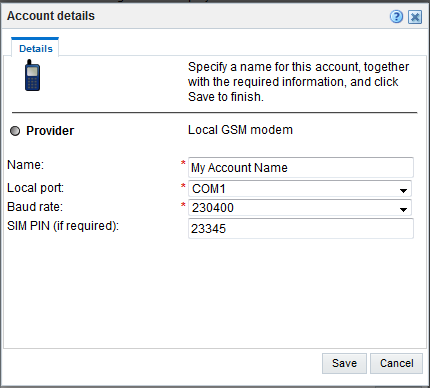Click the red asterisk beside Baud rate
The height and width of the screenshot is (388, 430).
[x=183, y=205]
